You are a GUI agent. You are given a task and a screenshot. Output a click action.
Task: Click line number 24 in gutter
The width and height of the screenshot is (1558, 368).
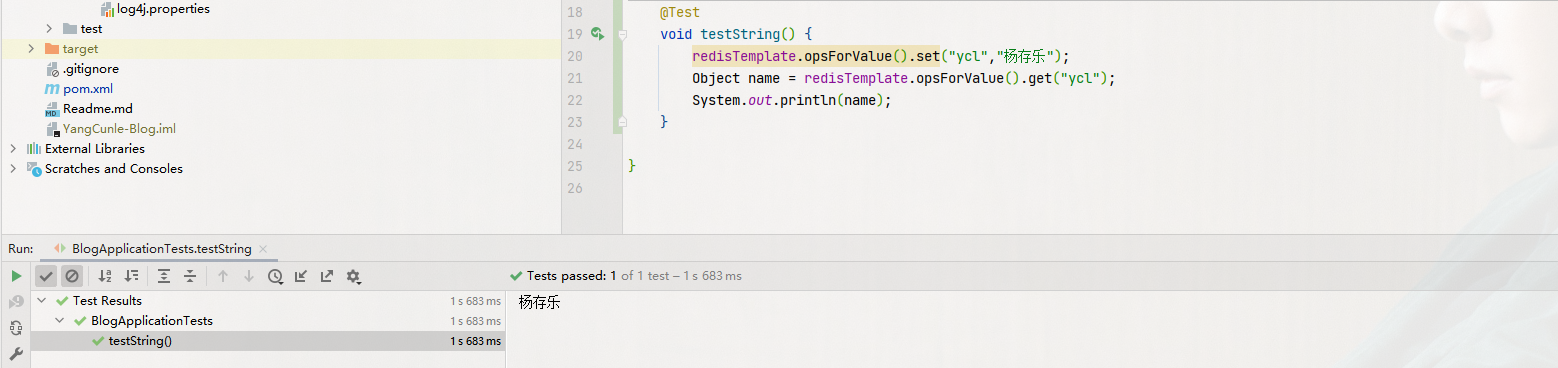pos(574,144)
